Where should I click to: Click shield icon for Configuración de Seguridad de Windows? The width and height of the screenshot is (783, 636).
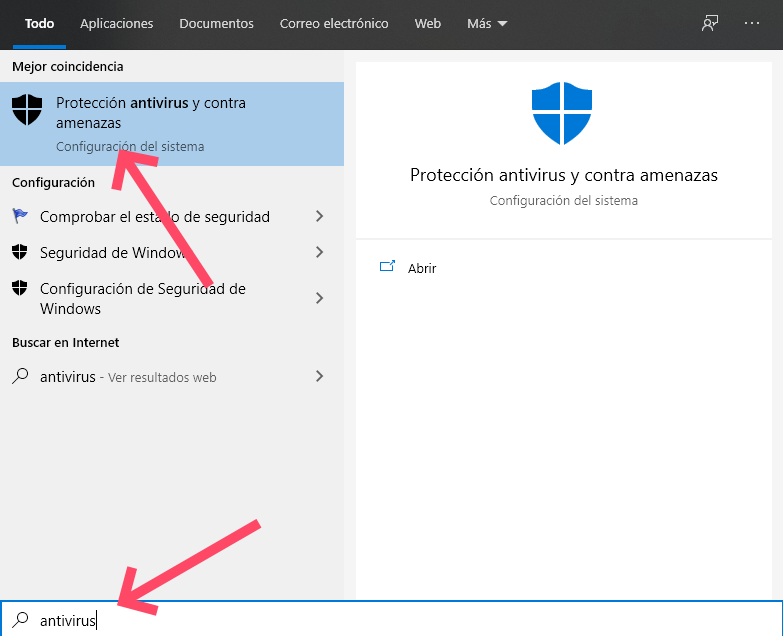pyautogui.click(x=20, y=289)
